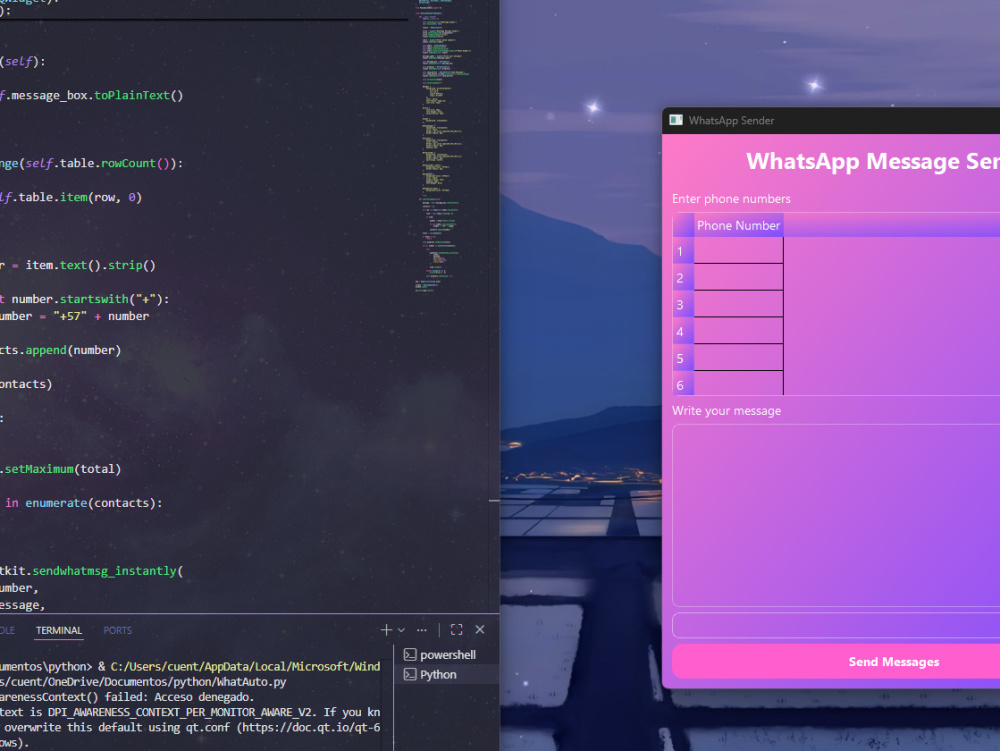Click the progress bar above Send Messages
The width and height of the screenshot is (1000, 751).
836,625
